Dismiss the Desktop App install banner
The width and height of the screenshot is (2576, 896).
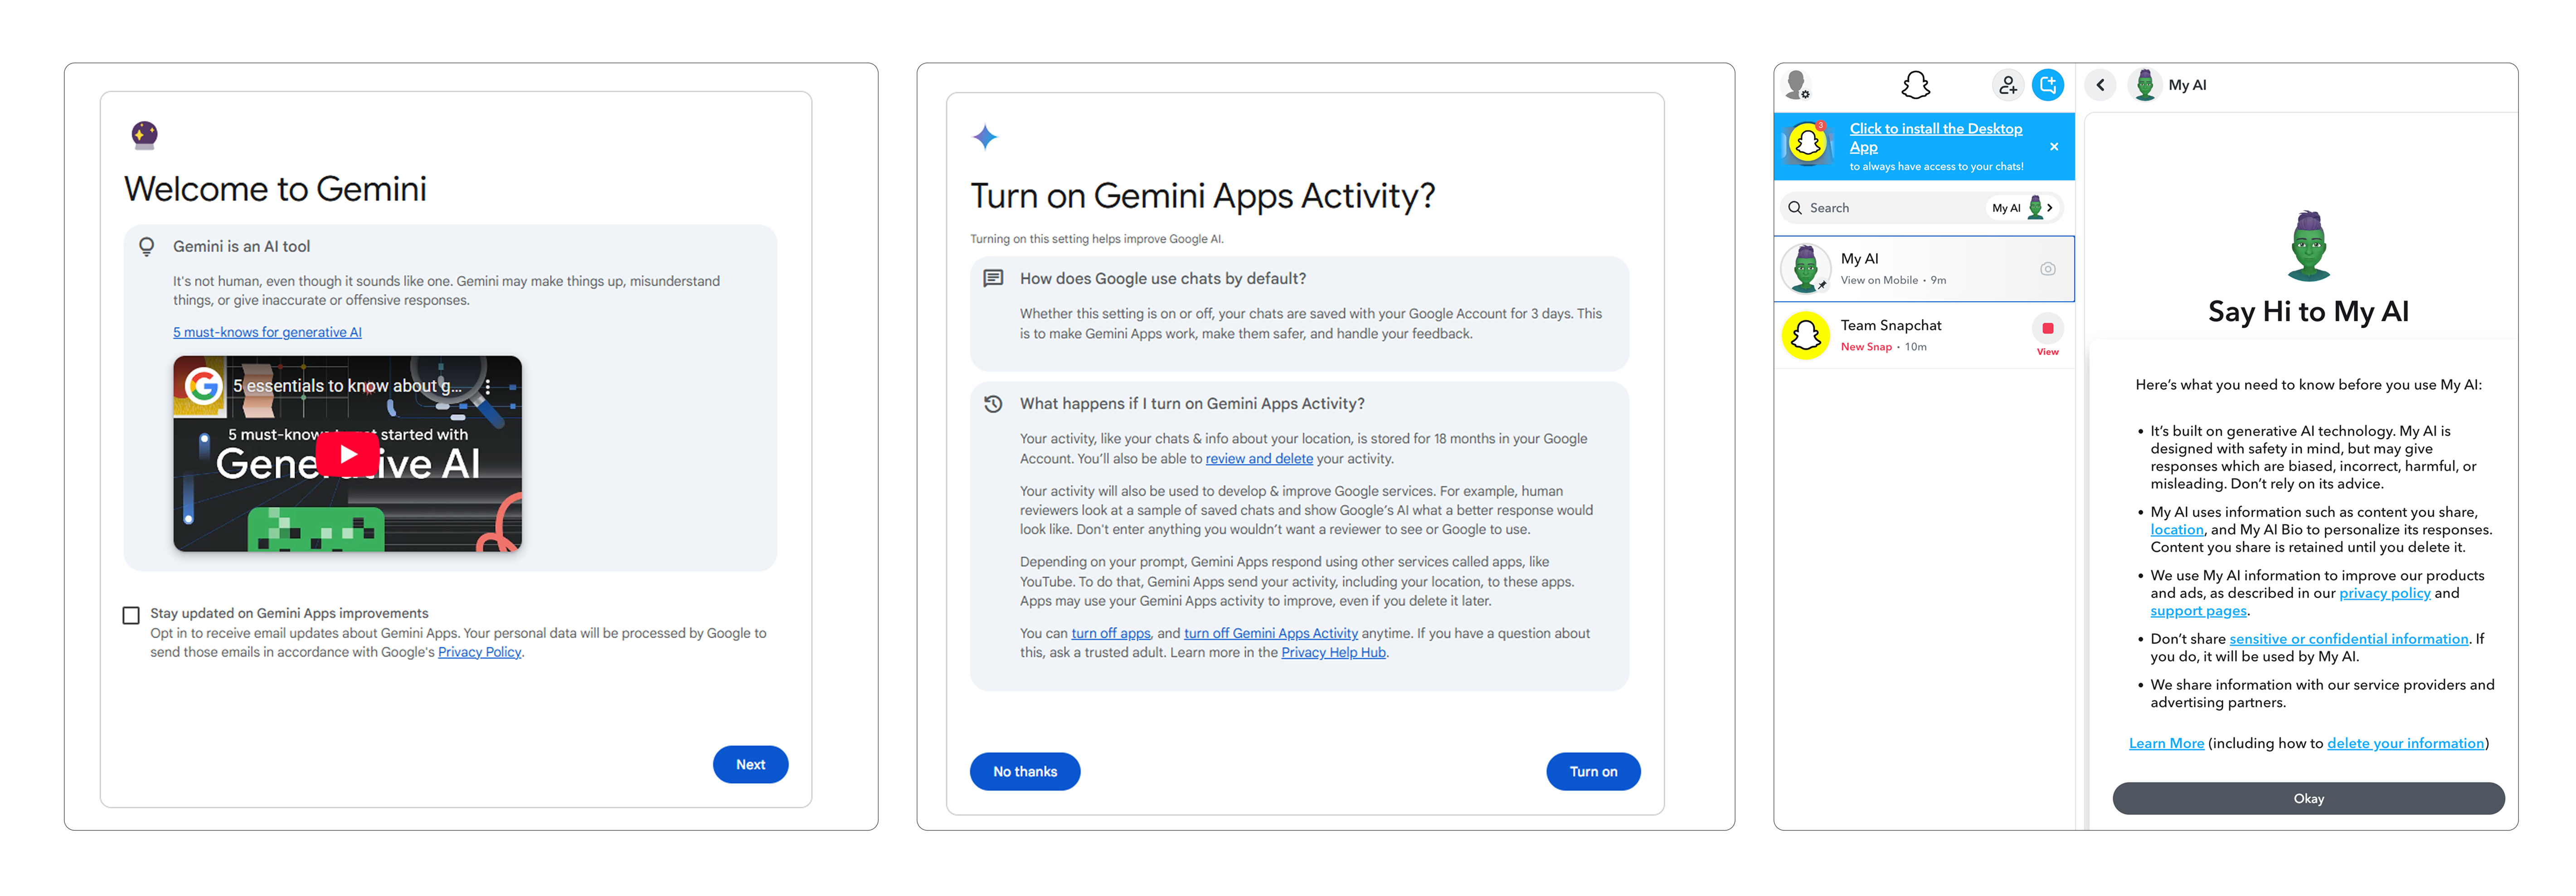coord(2054,147)
